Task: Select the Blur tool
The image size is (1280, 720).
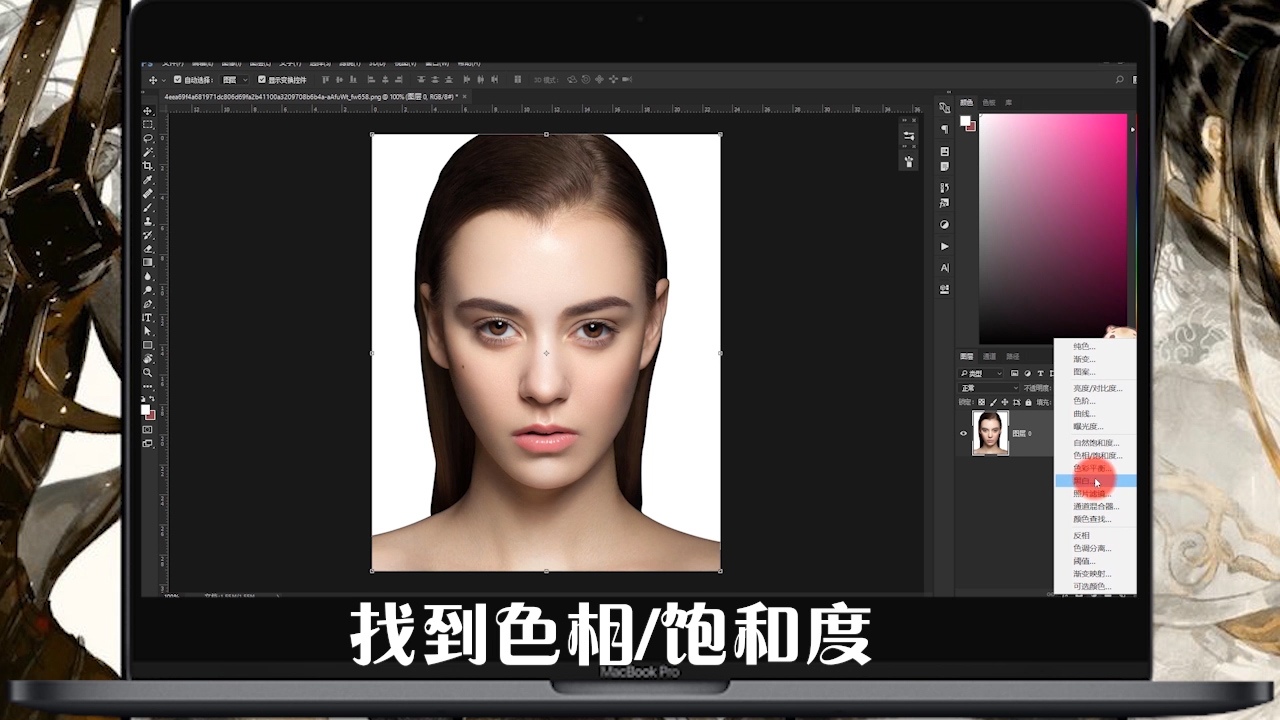Action: [x=148, y=276]
